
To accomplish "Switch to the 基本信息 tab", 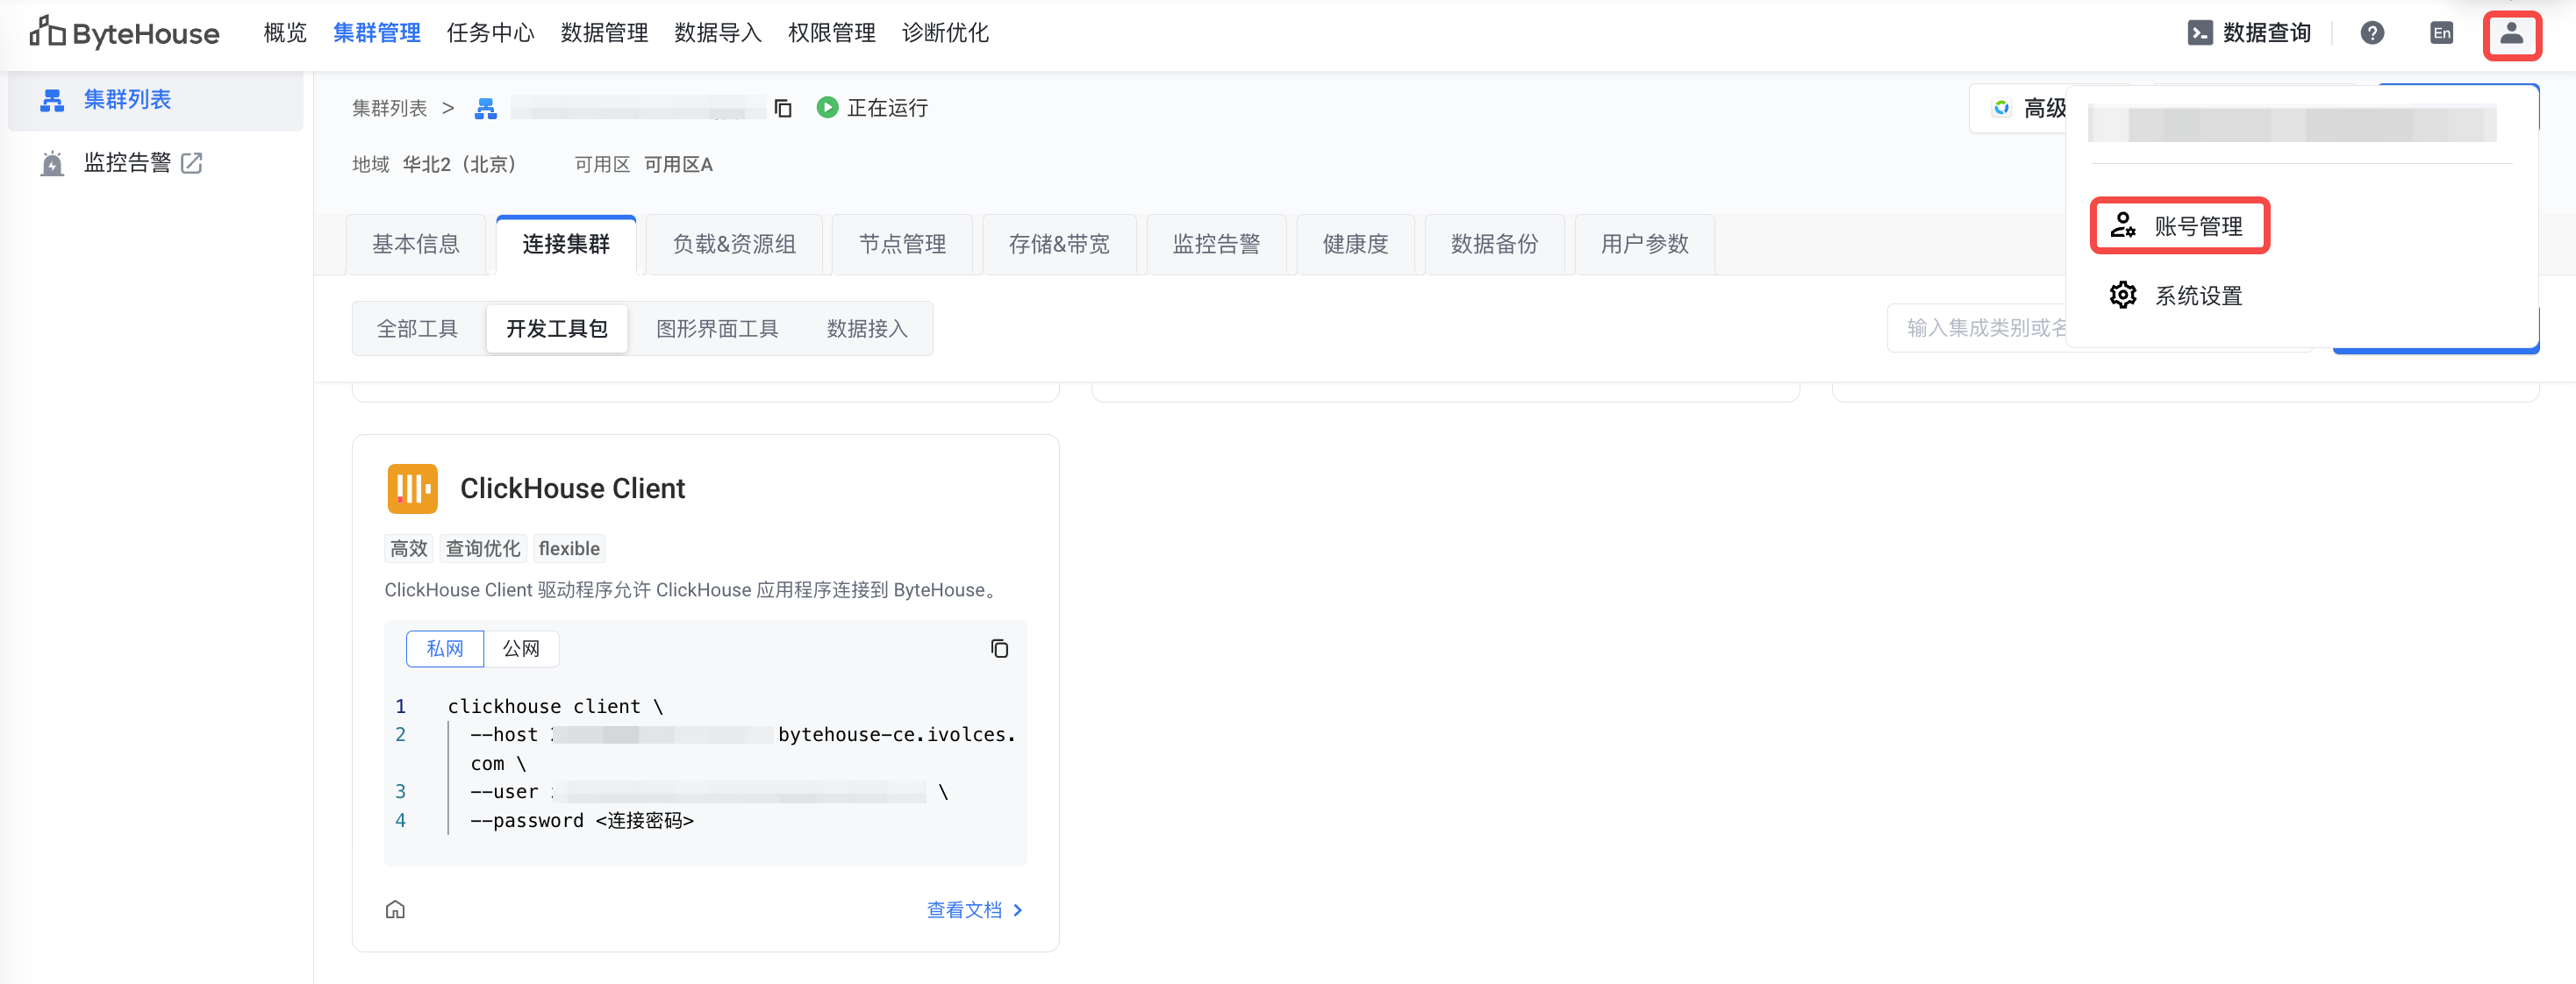I will point(416,244).
